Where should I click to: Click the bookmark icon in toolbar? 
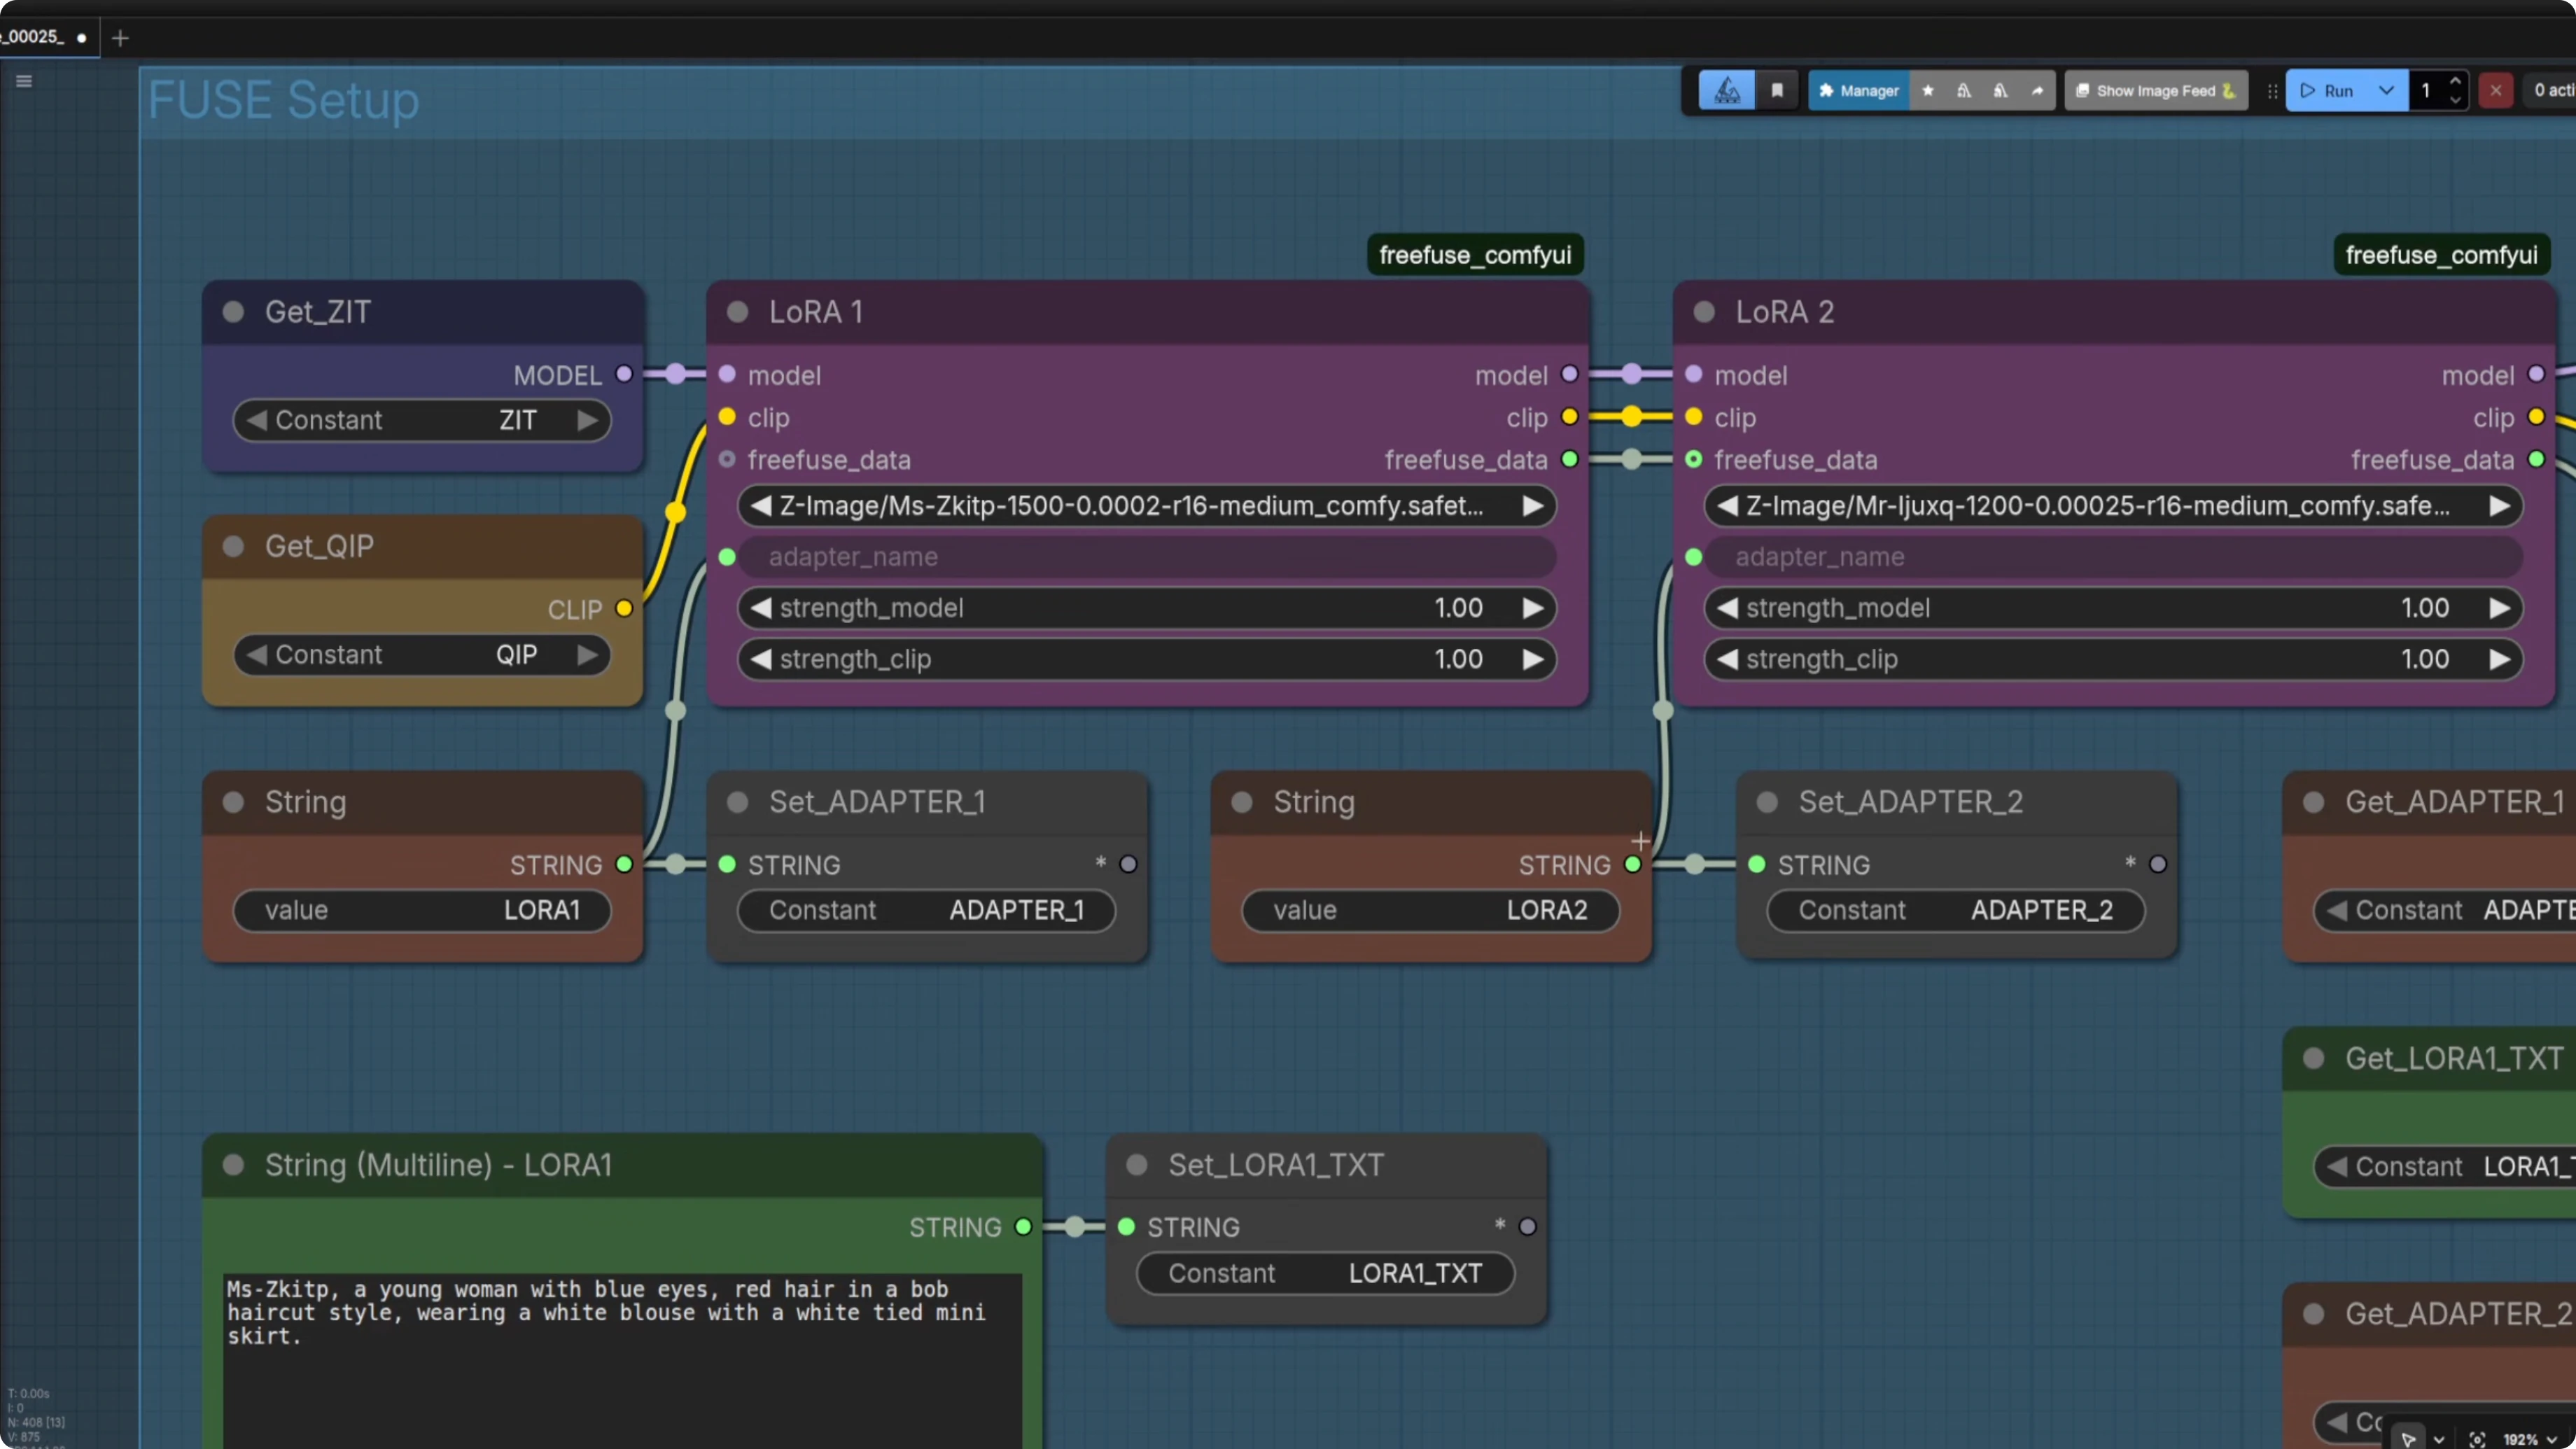(1777, 90)
